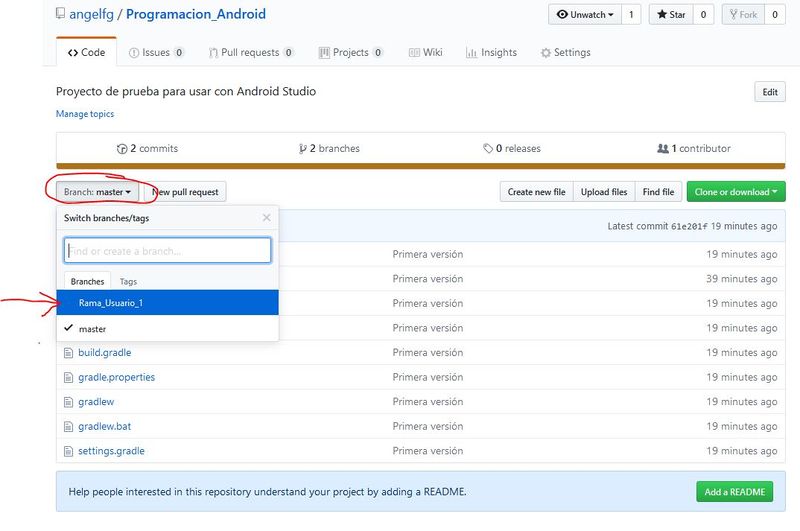
Task: Open the Insights tab
Action: coord(491,52)
